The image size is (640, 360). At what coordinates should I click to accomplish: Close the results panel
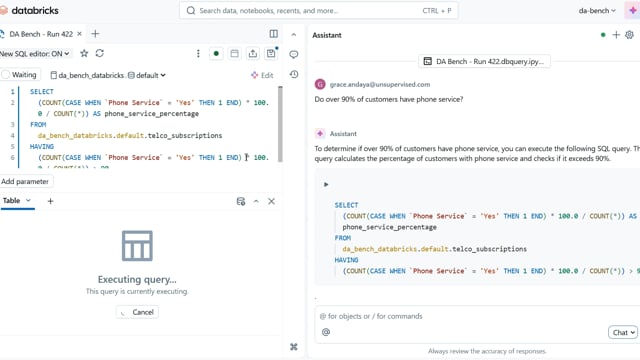click(271, 201)
